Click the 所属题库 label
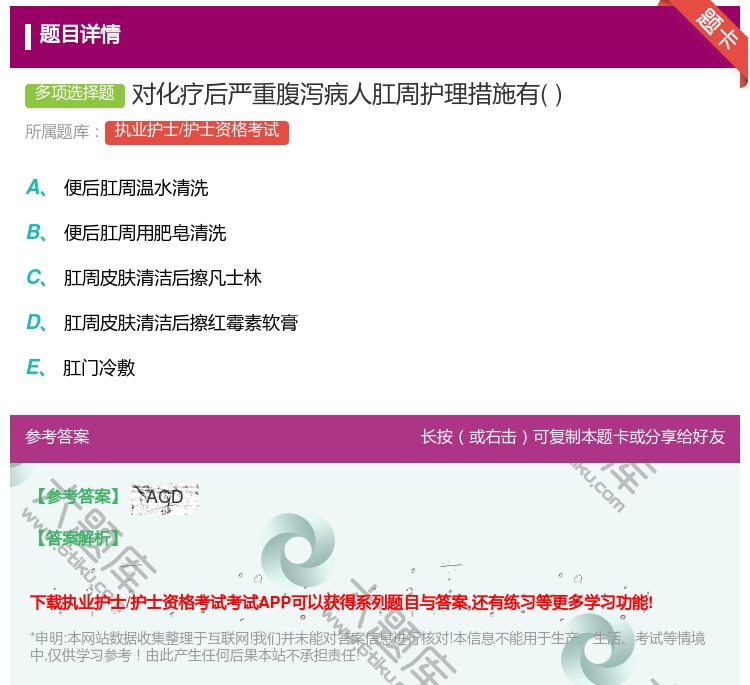This screenshot has width=750, height=685. coord(62,132)
